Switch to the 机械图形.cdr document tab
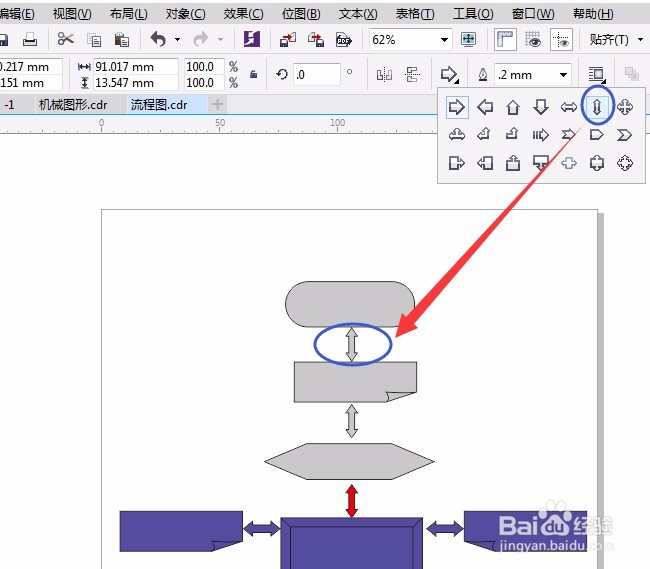650x569 pixels. click(73, 104)
